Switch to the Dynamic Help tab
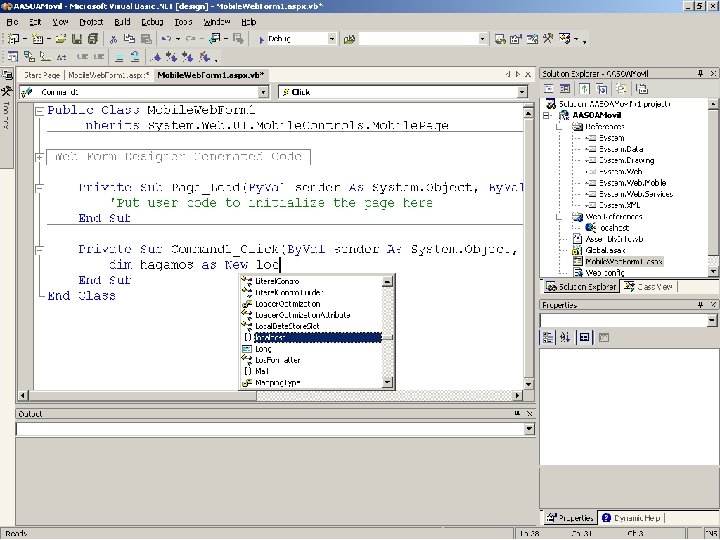 tap(631, 518)
